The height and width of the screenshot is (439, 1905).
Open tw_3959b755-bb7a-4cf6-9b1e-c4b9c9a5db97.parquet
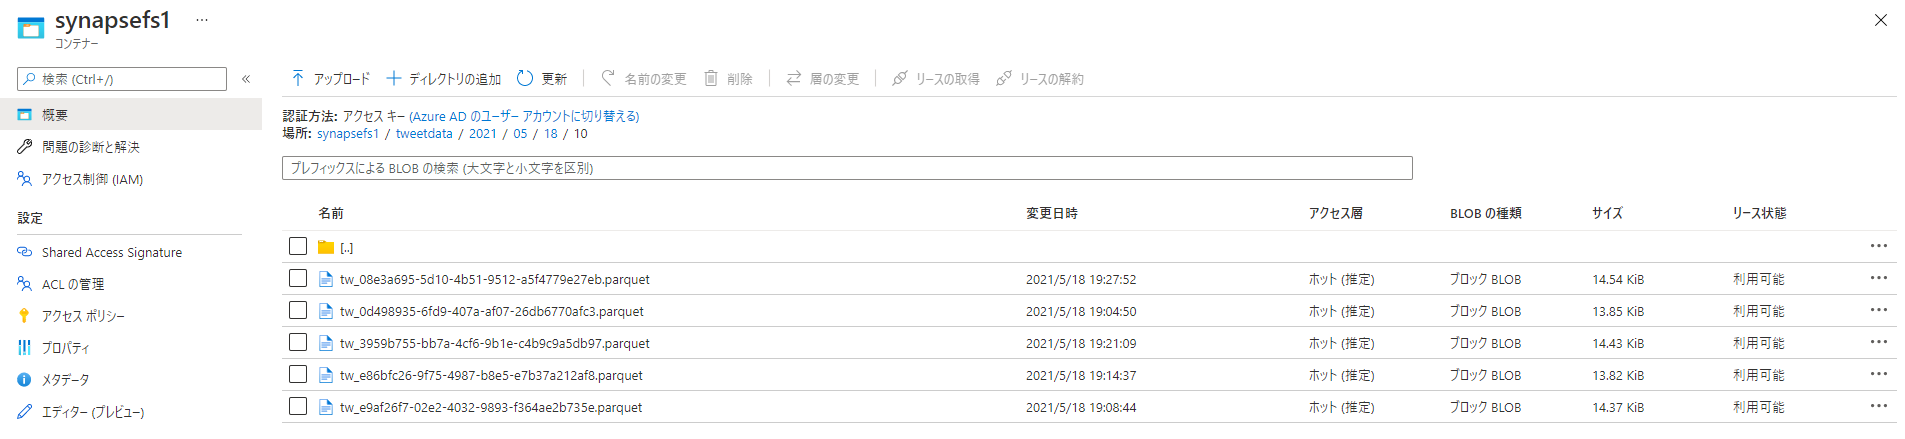tap(495, 344)
